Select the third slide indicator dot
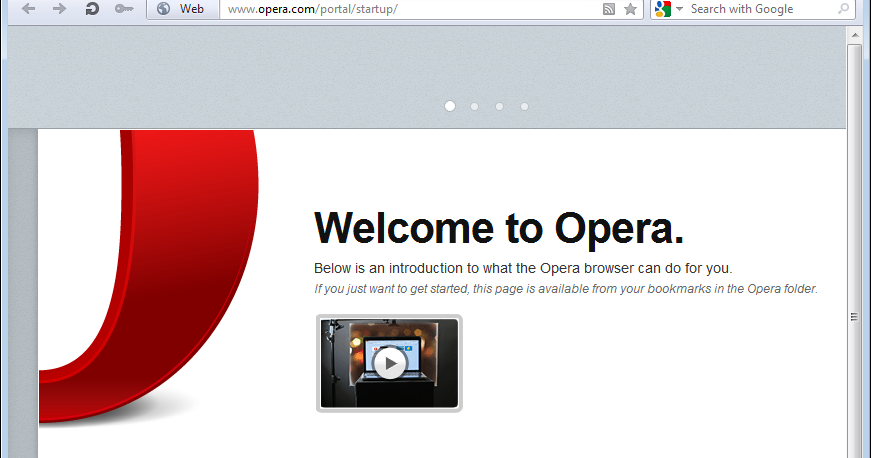This screenshot has height=458, width=871. [x=499, y=107]
